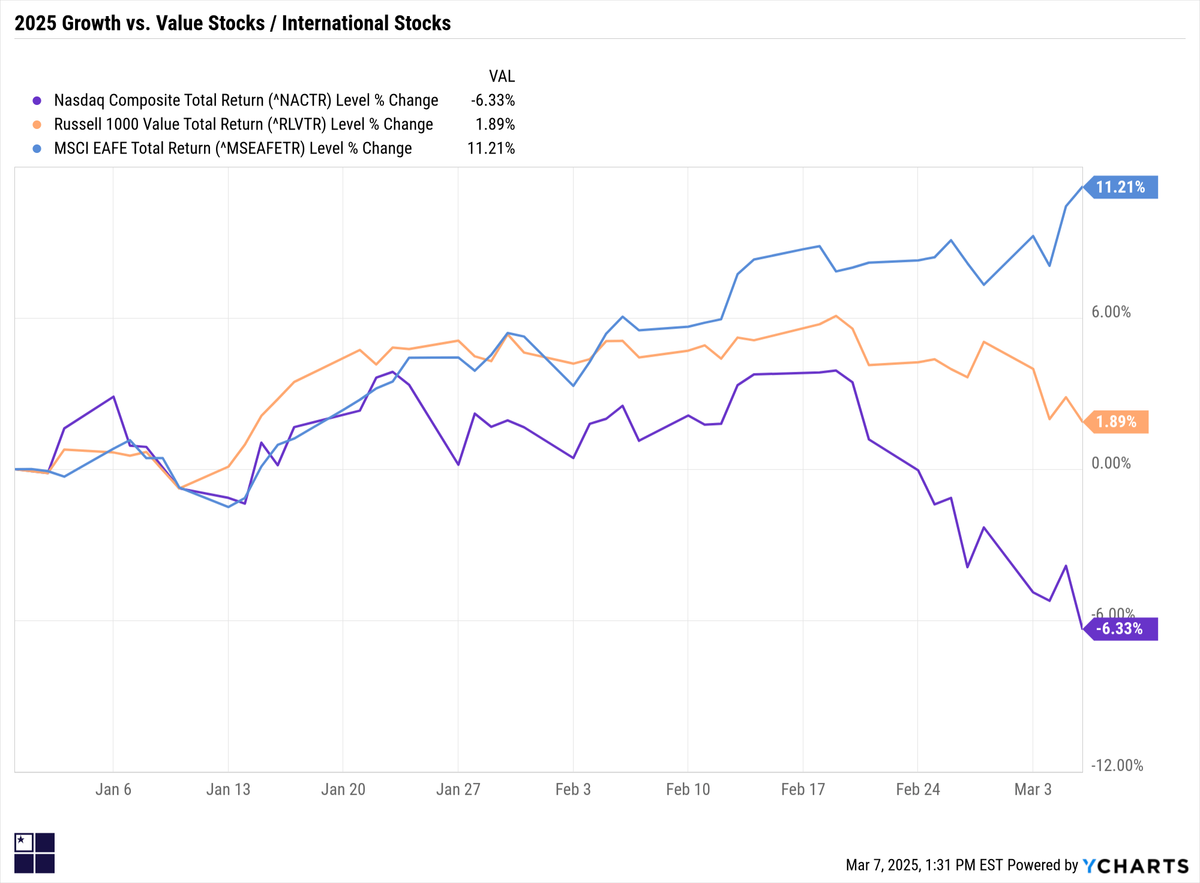The image size is (1200, 883).
Task: Click the legend value -6.33% for Nasdaq
Action: (492, 100)
